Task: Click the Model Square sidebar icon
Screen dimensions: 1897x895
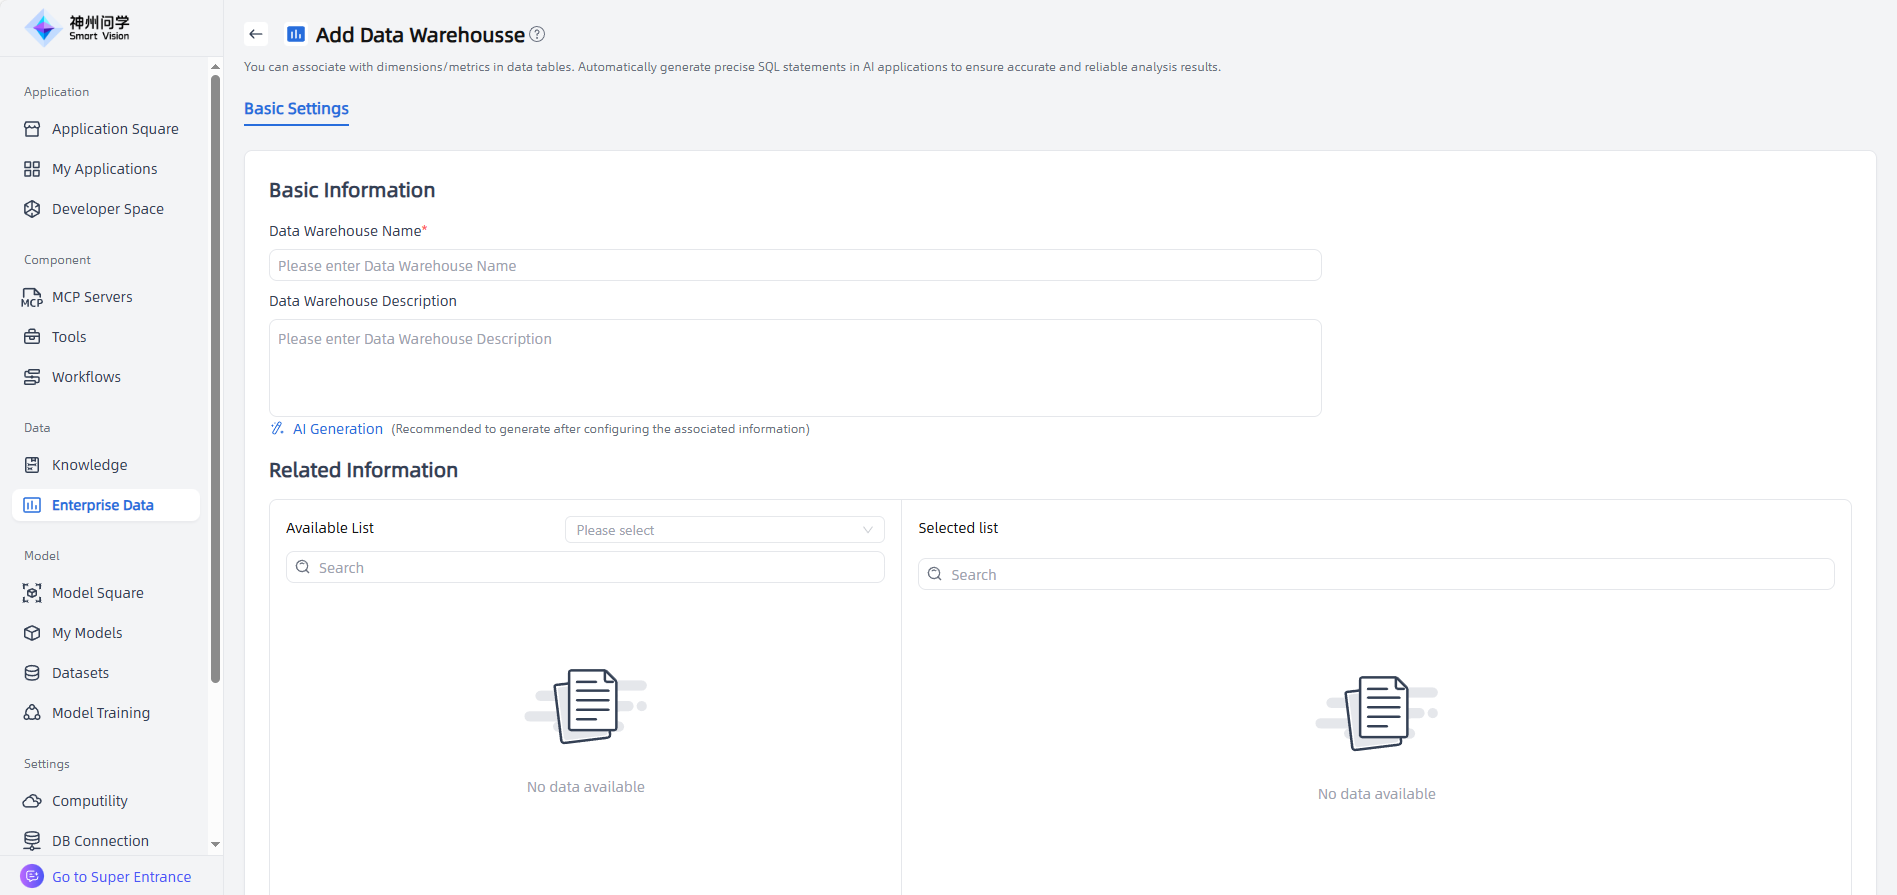Action: [32, 593]
